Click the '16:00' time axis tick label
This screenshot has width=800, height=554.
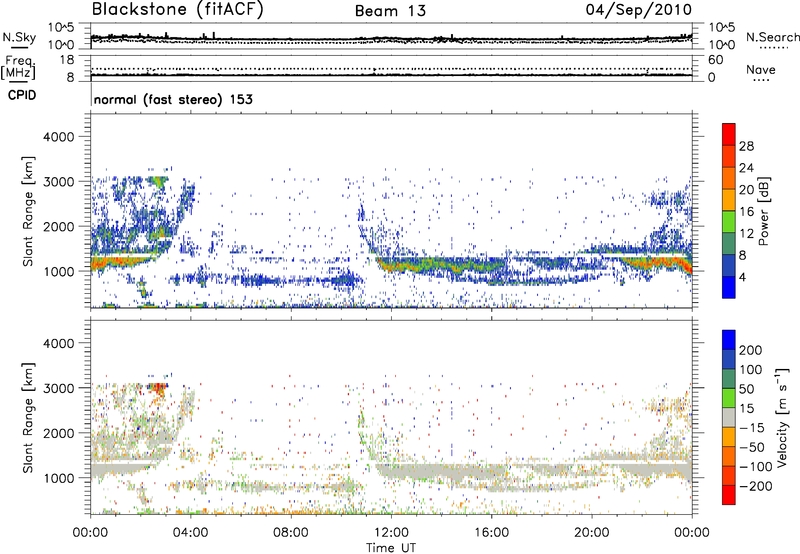coord(491,533)
